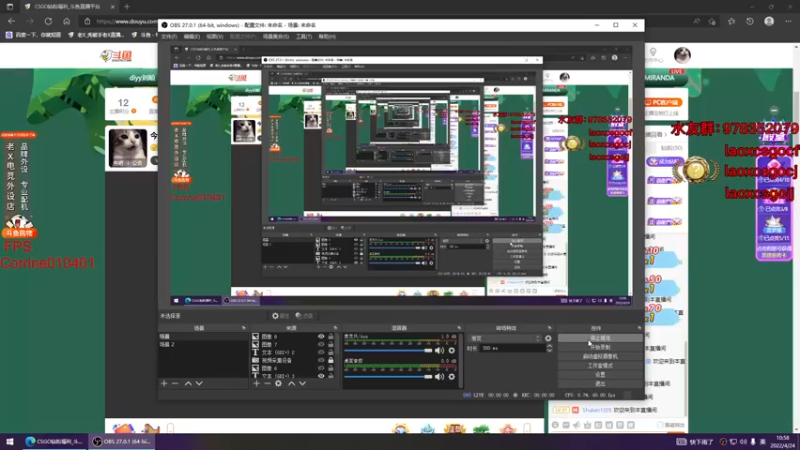Move source up with sources panel arrow
This screenshot has height=450, width=800.
(291, 383)
